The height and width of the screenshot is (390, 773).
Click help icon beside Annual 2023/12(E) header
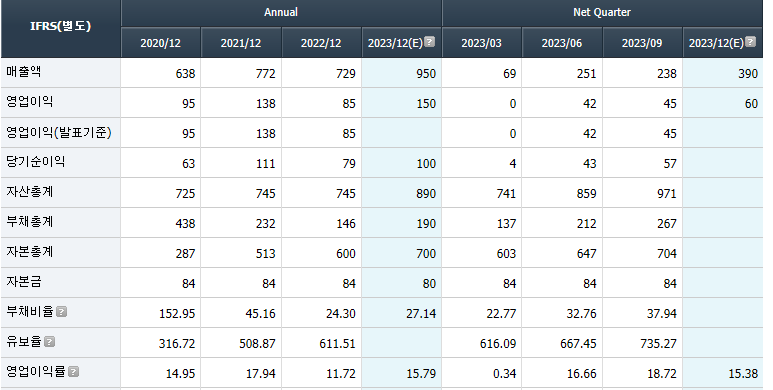click(x=430, y=42)
